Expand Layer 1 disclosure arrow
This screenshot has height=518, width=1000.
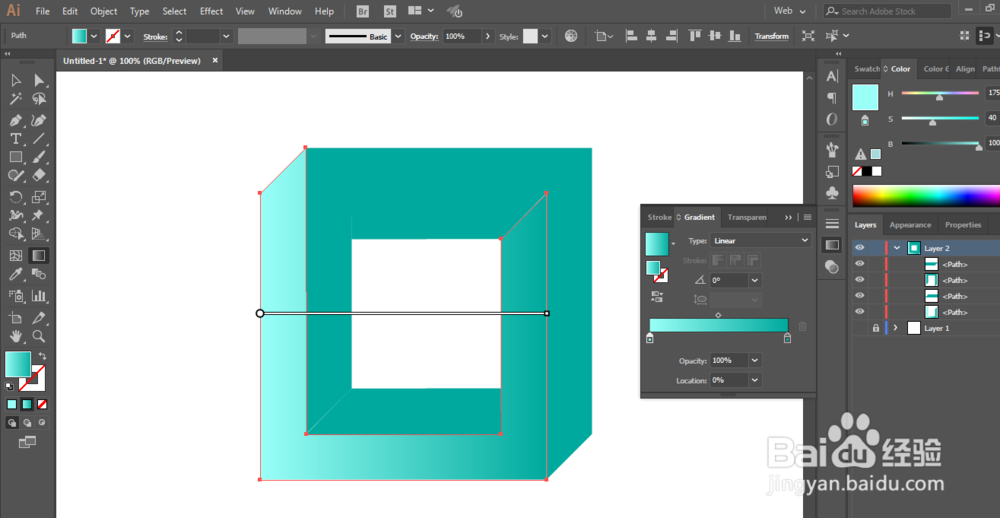[x=895, y=328]
